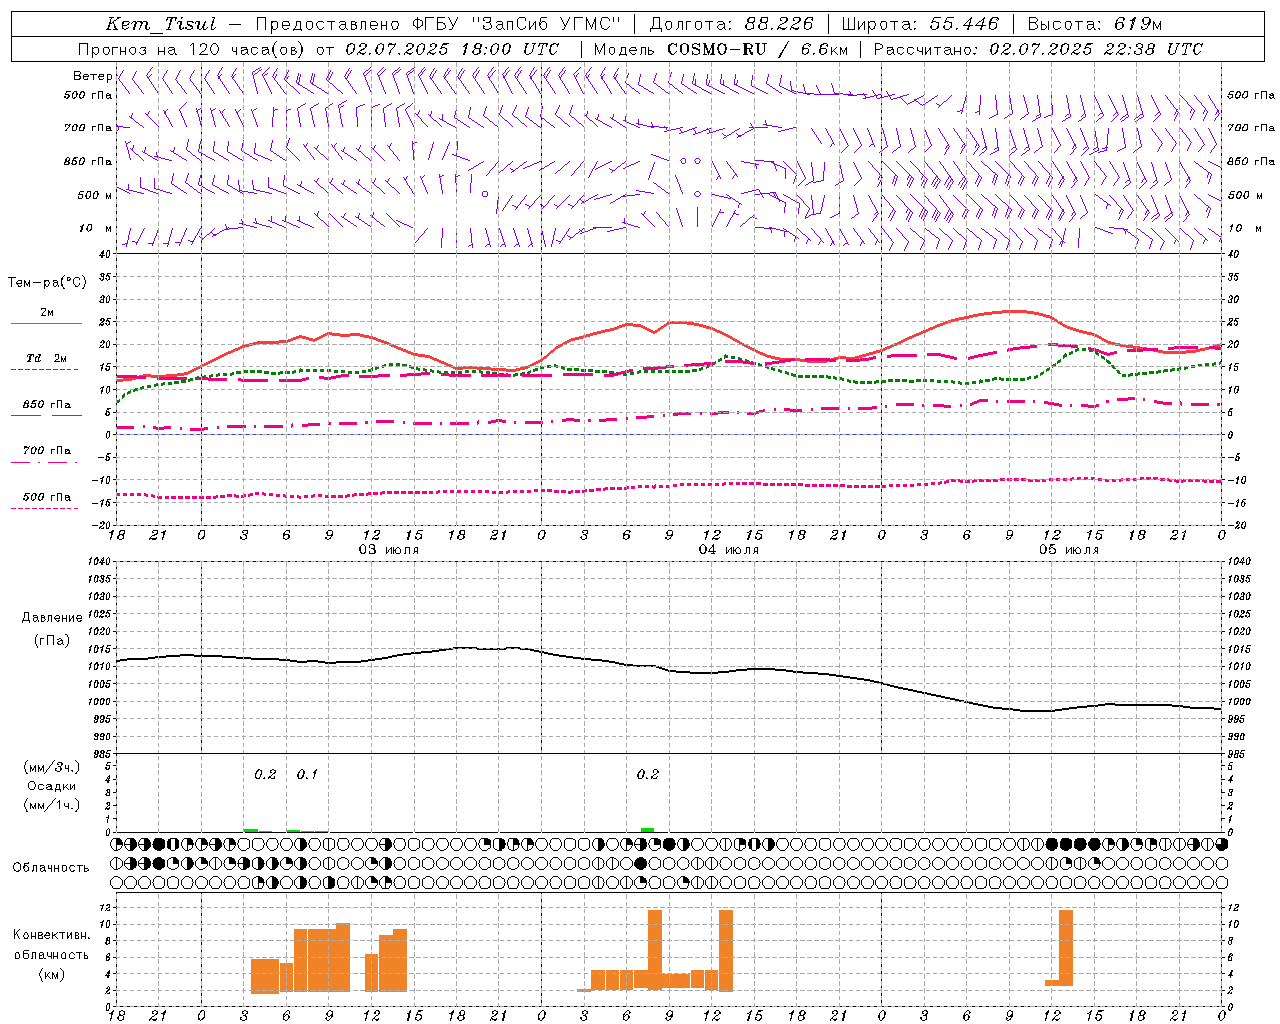Screen dimensions: 1280x1024
Task: Select the left 700 гПа wind level label
Action: click(88, 128)
